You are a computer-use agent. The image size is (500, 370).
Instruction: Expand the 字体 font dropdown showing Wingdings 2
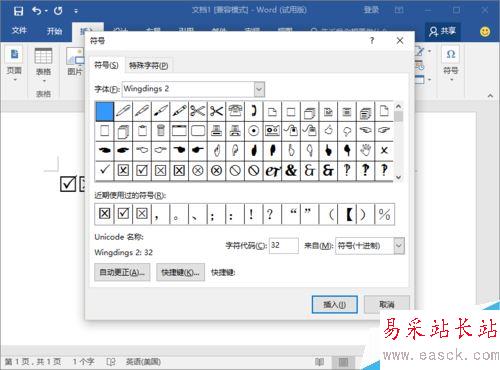(259, 89)
